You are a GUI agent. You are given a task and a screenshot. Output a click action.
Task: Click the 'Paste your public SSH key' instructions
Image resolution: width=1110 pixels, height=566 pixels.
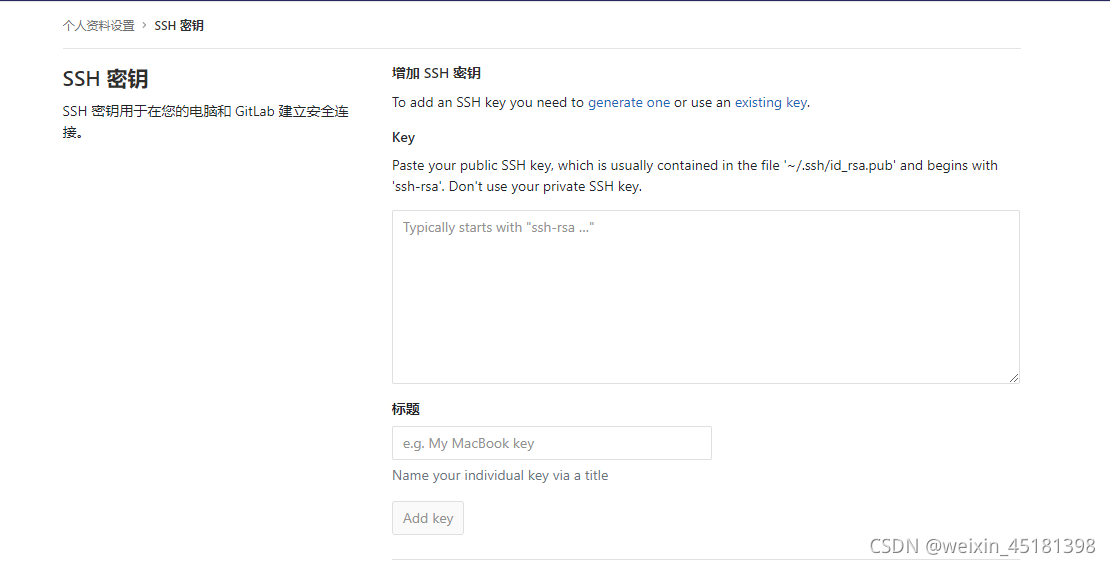(695, 176)
